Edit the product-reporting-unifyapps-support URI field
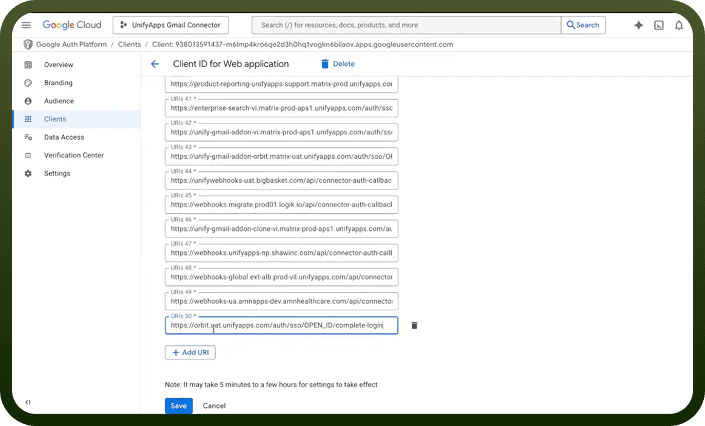Image resolution: width=705 pixels, height=426 pixels. pyautogui.click(x=281, y=84)
